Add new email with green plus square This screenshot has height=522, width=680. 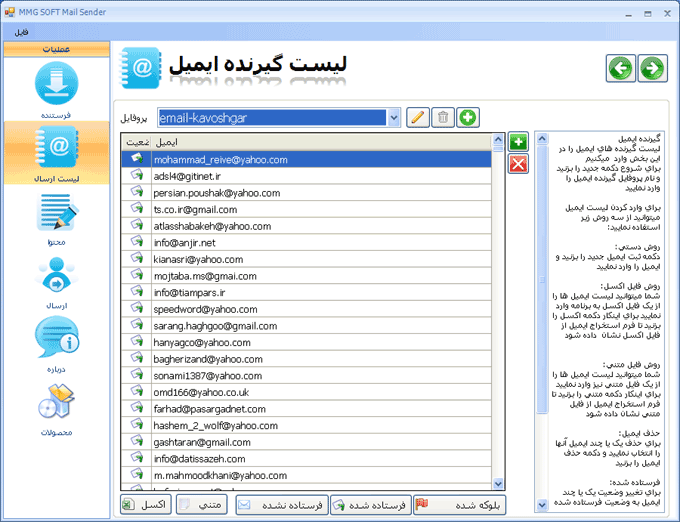click(x=518, y=142)
